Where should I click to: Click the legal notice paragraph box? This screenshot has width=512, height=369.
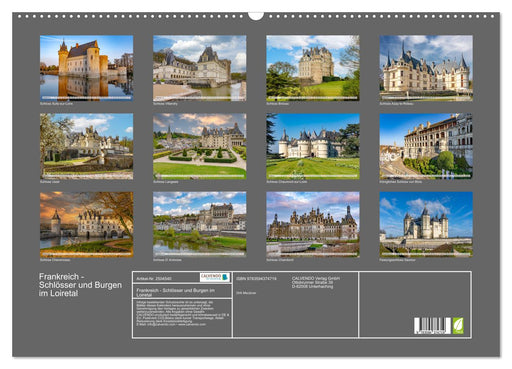click(x=182, y=318)
